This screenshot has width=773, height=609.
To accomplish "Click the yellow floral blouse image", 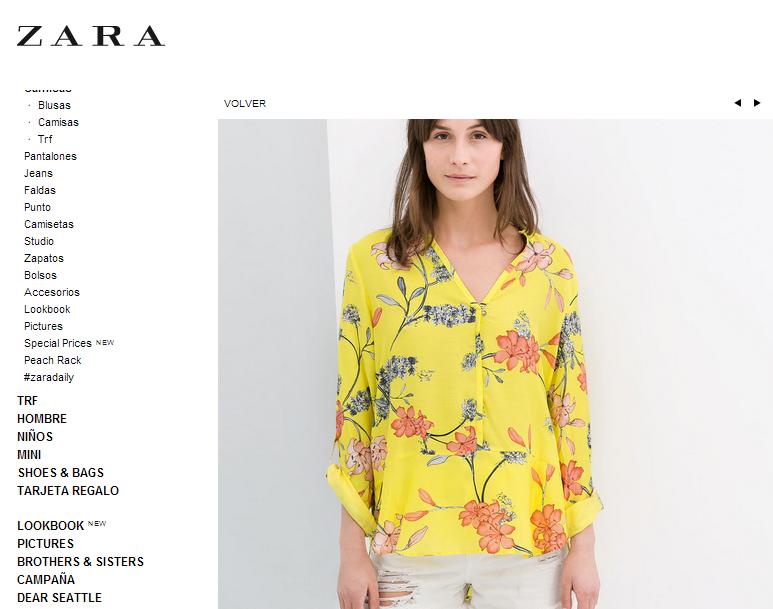I will click(495, 364).
